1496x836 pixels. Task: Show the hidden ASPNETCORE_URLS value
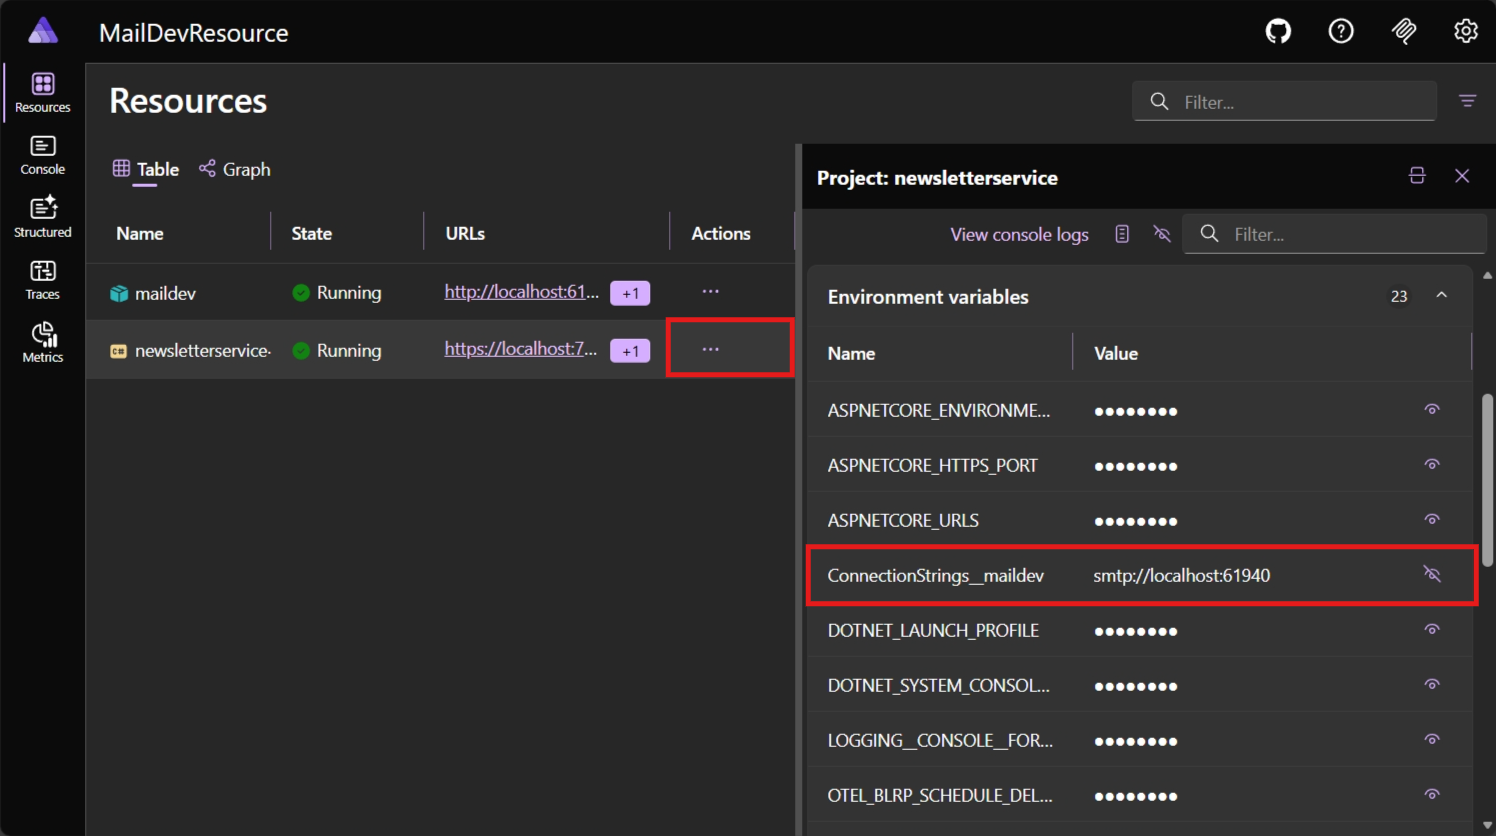(x=1432, y=519)
